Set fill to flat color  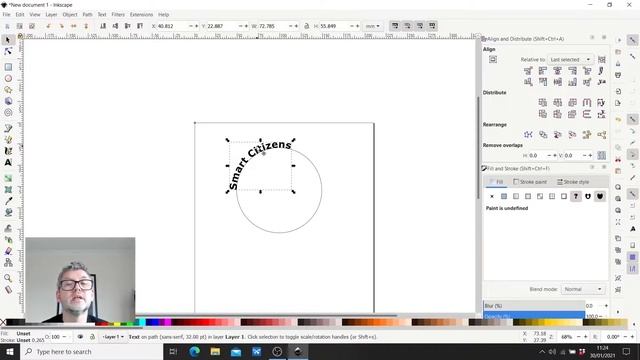(x=504, y=196)
